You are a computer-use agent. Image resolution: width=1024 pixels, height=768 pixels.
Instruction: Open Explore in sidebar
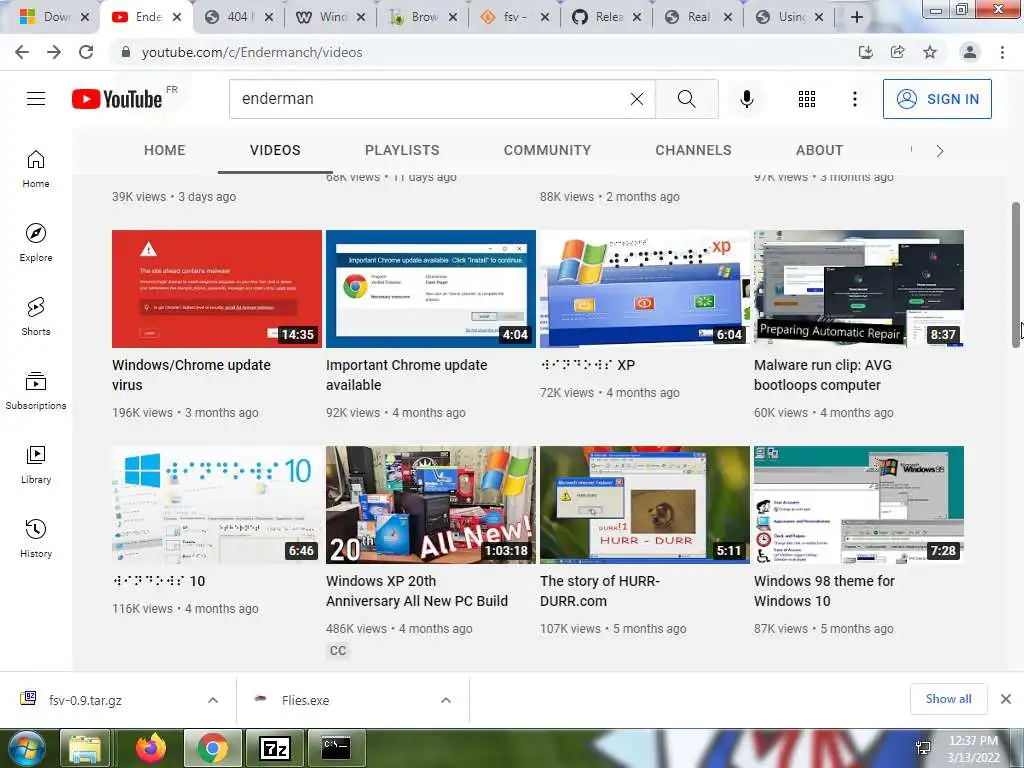click(x=36, y=243)
